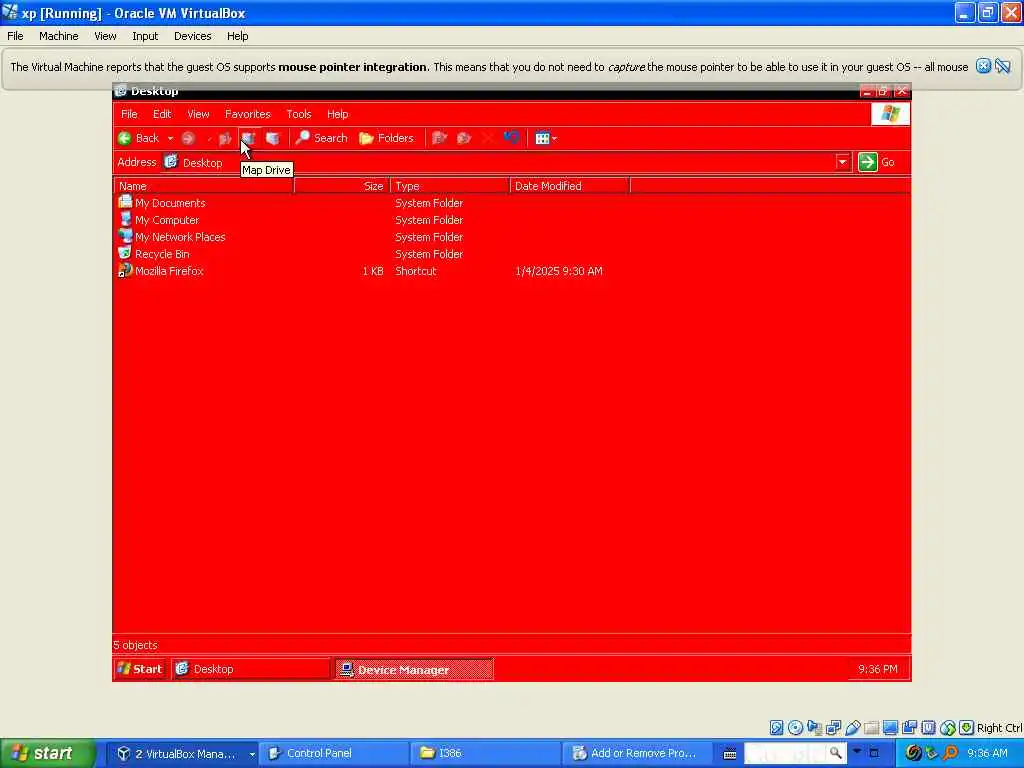
Task: Sort by the Date Modified column header
Action: (x=570, y=186)
